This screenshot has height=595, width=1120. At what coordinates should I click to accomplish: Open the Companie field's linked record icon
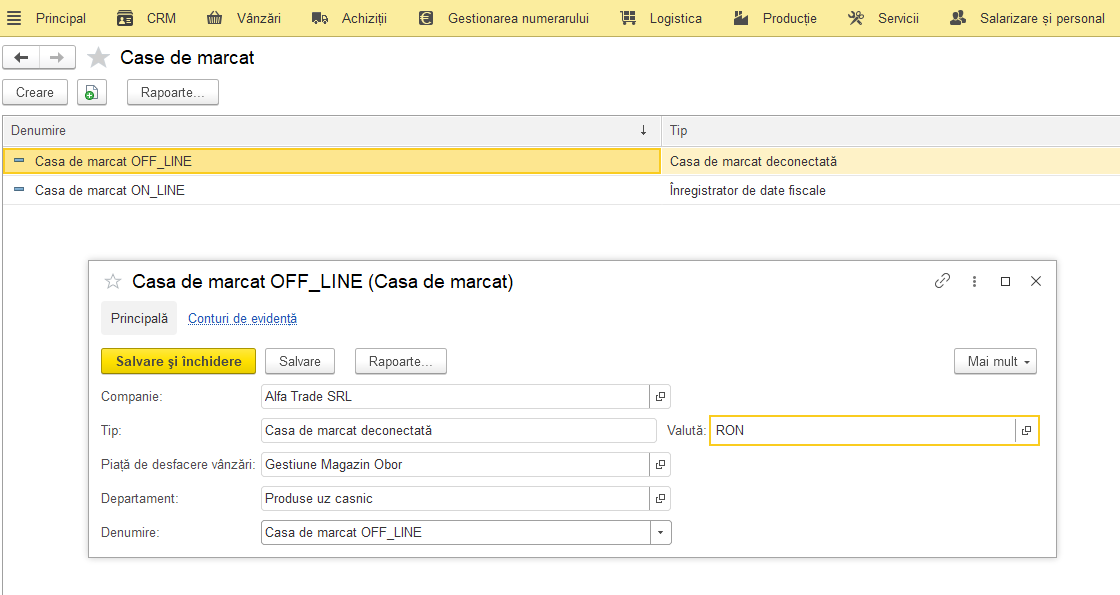(x=660, y=396)
